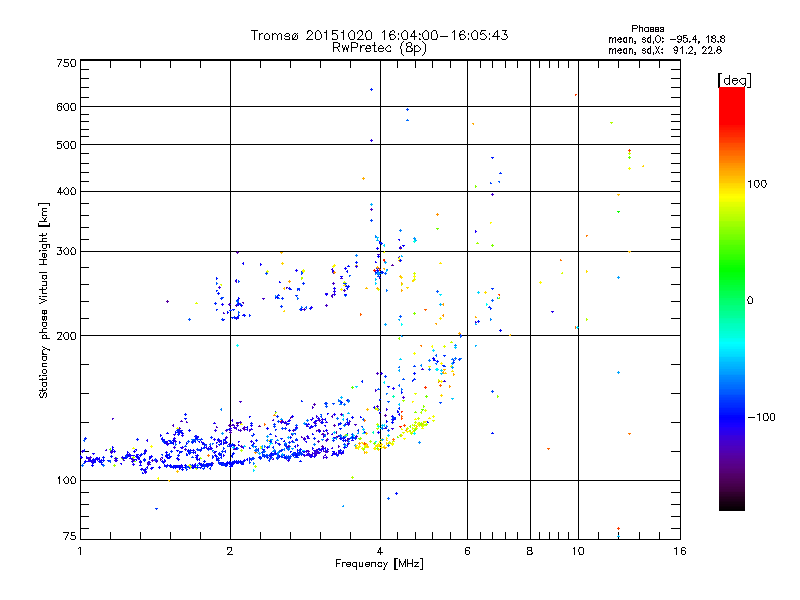Click the colorbar tick label "-100"
The image size is (800, 600).
[761, 417]
